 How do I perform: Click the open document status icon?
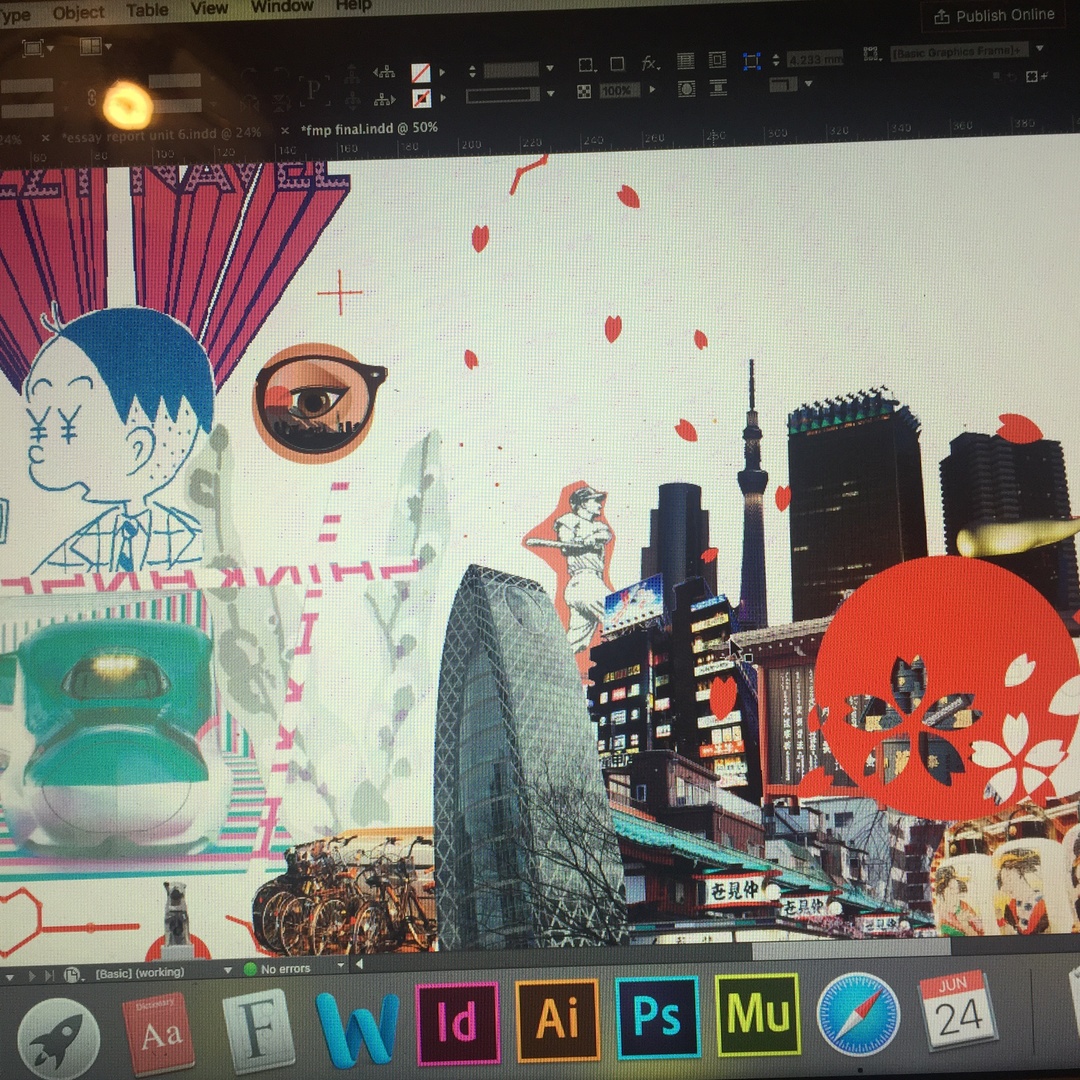tap(72, 975)
